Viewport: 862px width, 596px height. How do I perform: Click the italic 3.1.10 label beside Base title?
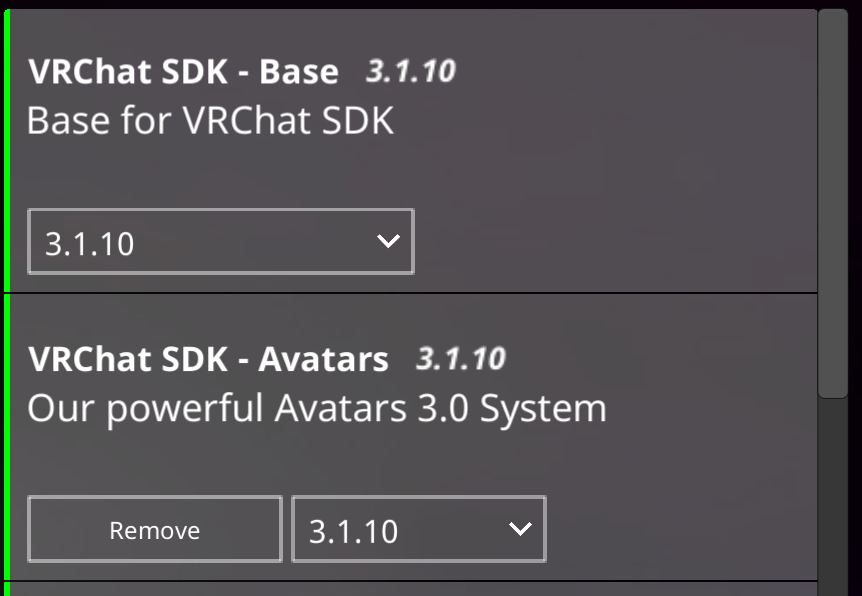coord(410,71)
